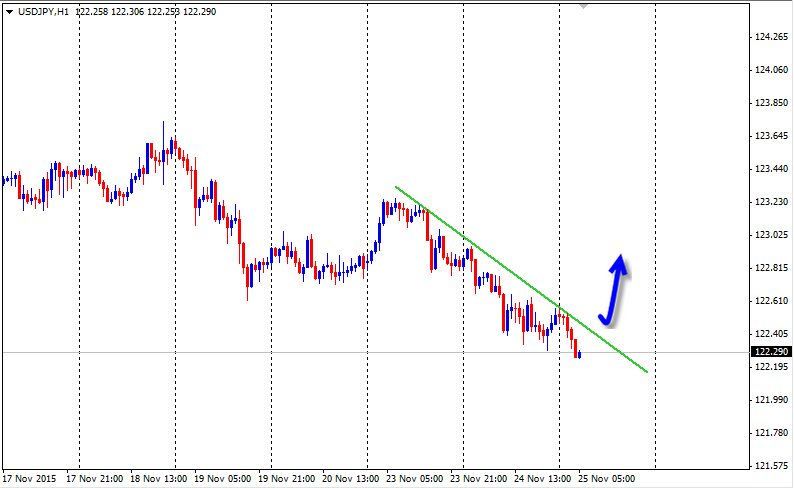Select the 19 Nov 05:00 time label
794x488 pixels.
[x=222, y=478]
